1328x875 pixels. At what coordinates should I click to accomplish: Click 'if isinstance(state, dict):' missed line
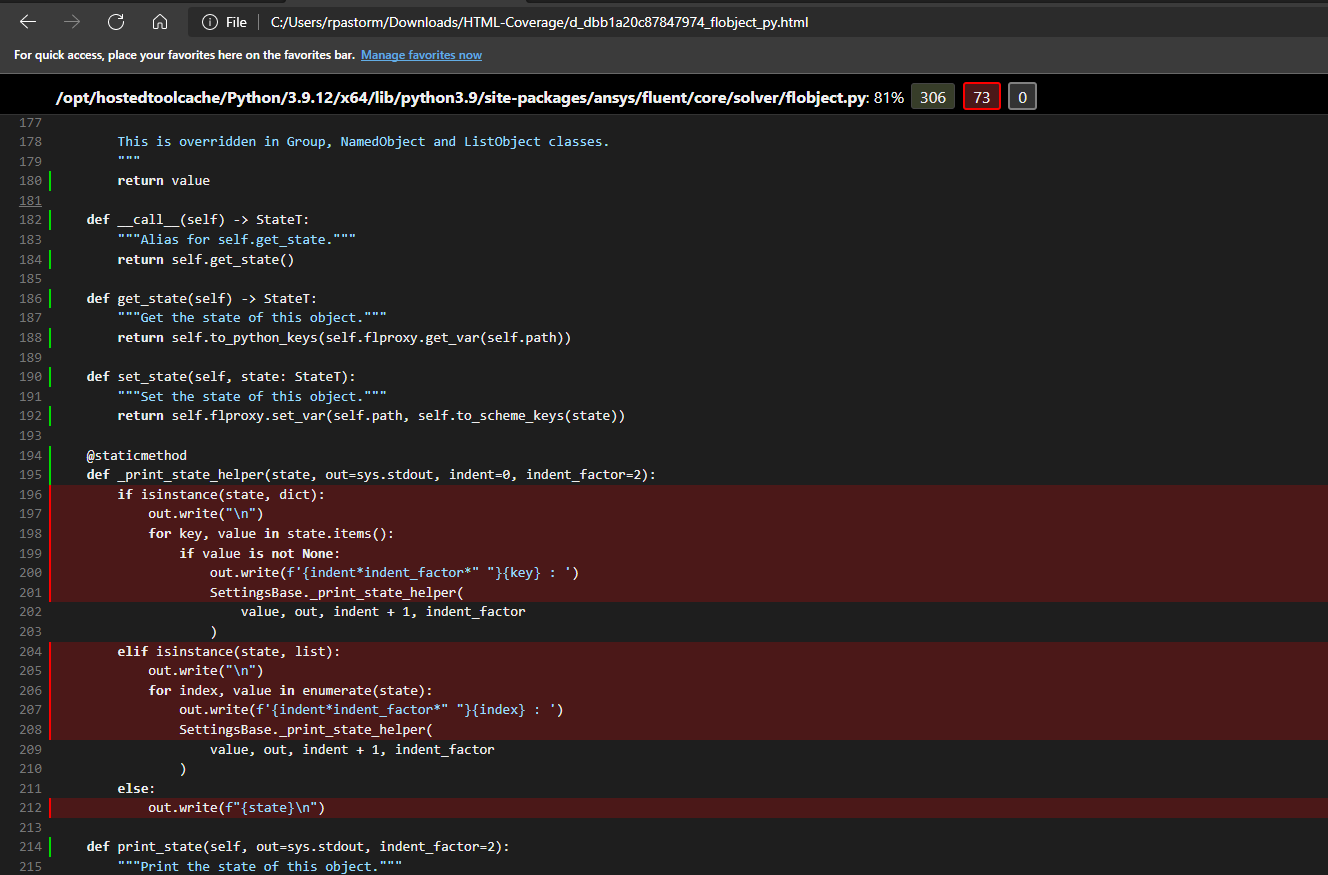point(221,494)
